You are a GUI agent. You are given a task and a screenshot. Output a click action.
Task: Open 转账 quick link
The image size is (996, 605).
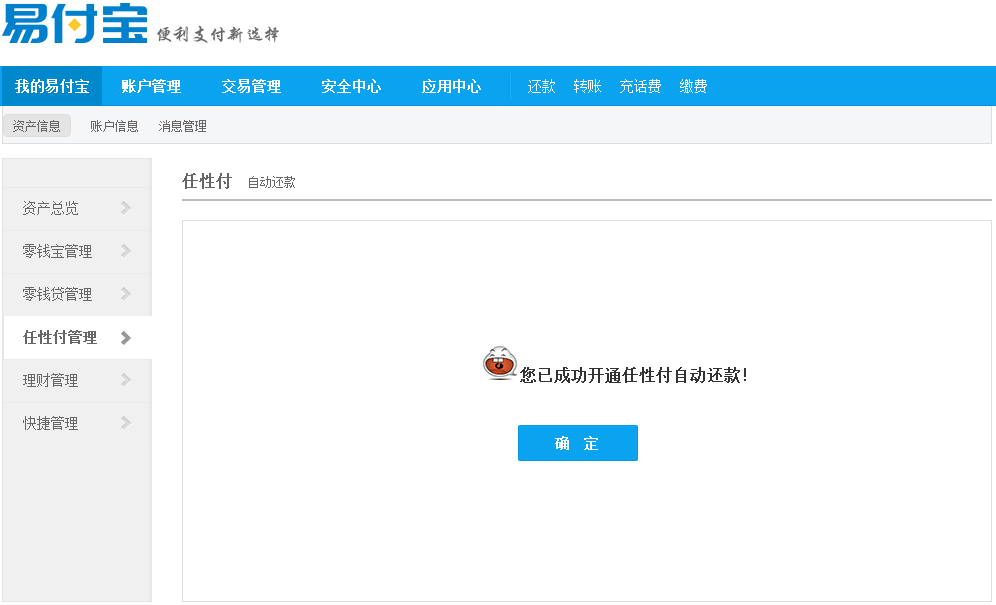587,86
